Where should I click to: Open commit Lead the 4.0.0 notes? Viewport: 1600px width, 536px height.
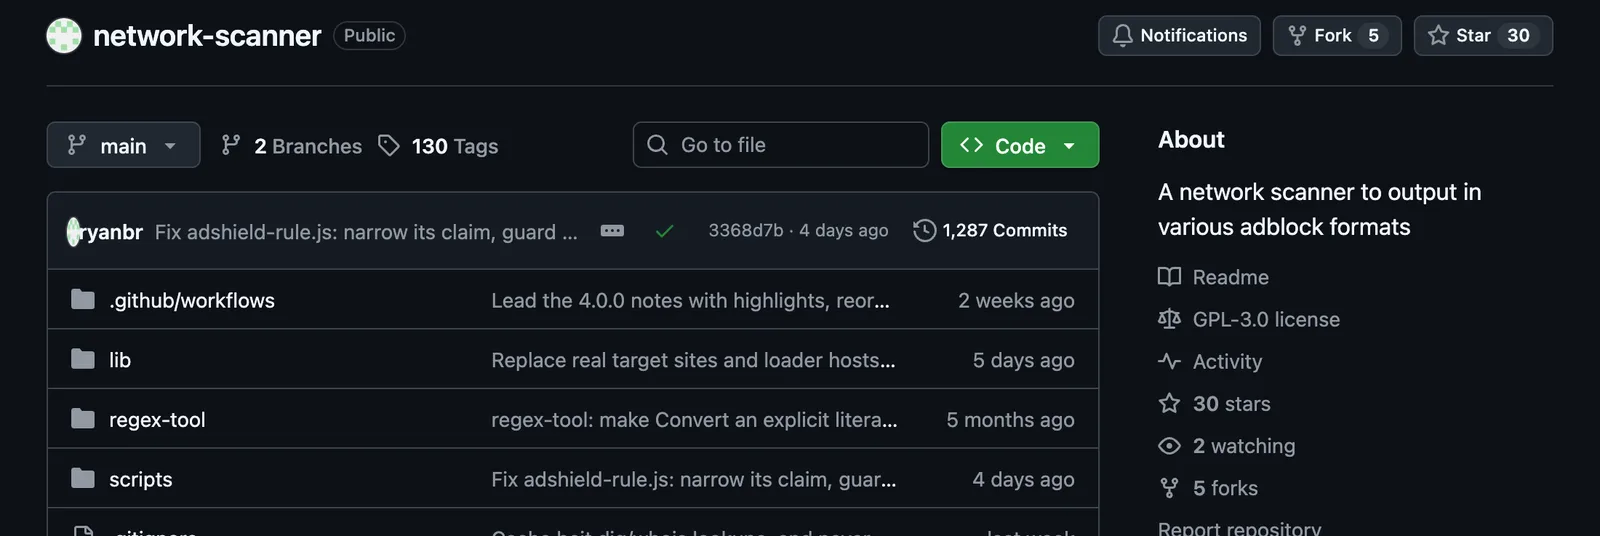click(x=690, y=300)
